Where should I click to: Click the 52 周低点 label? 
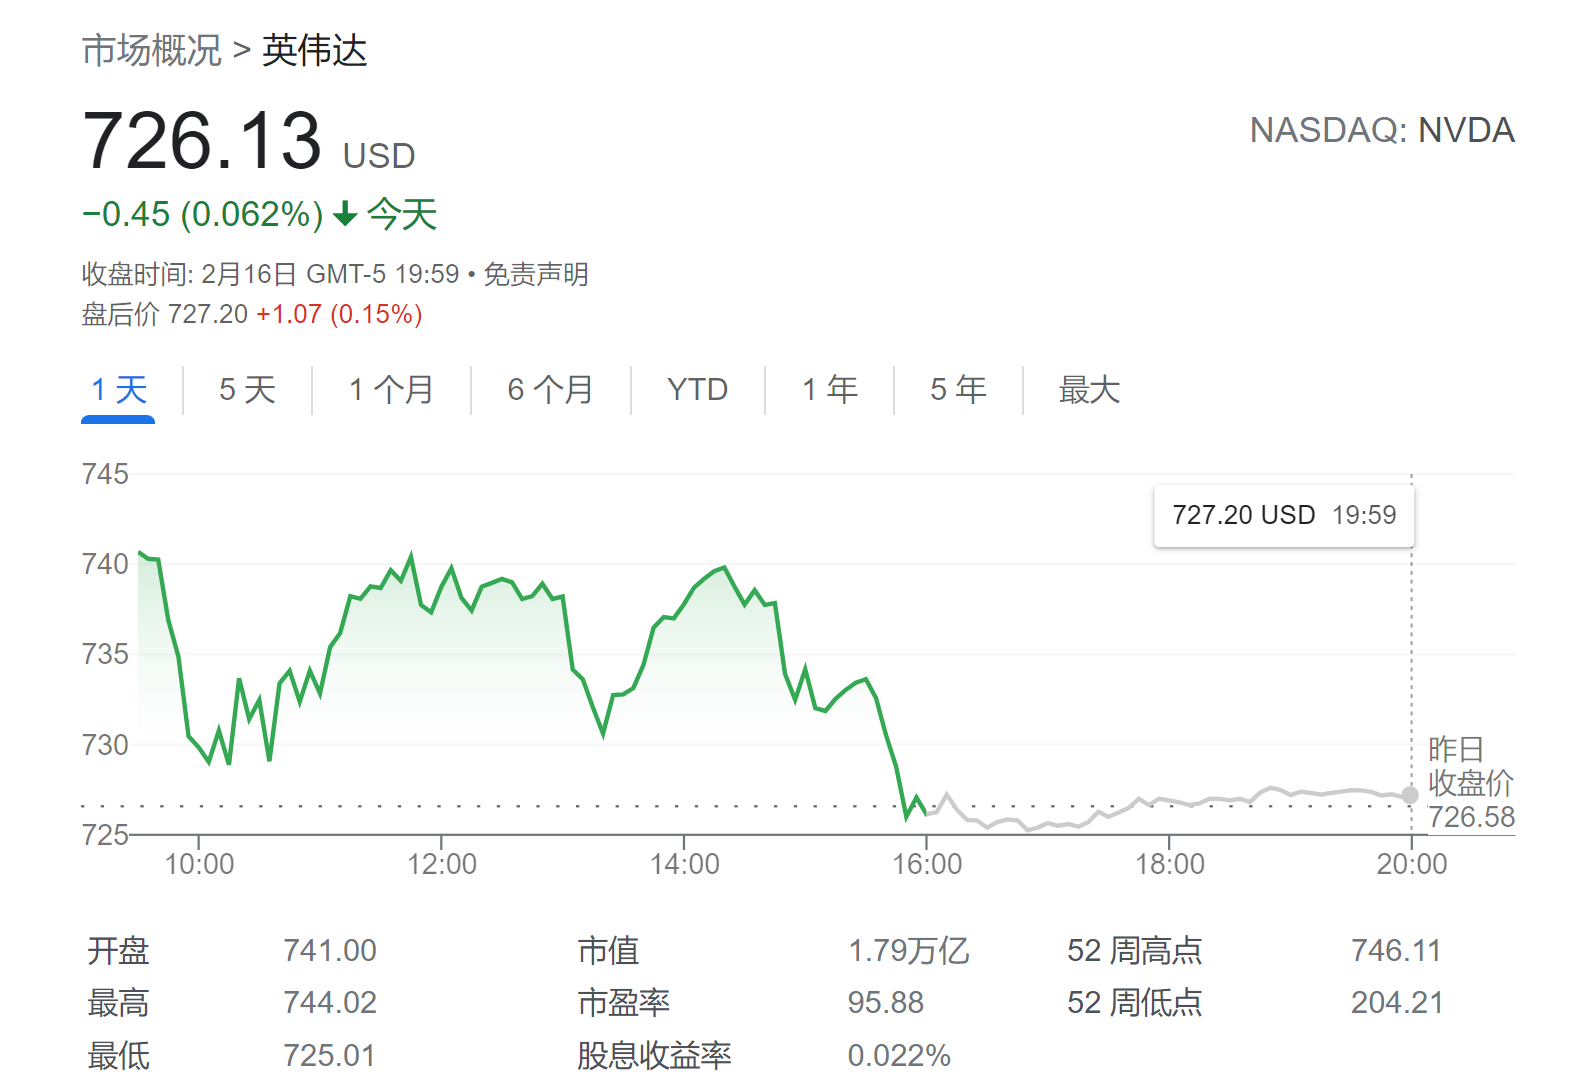(1135, 1002)
